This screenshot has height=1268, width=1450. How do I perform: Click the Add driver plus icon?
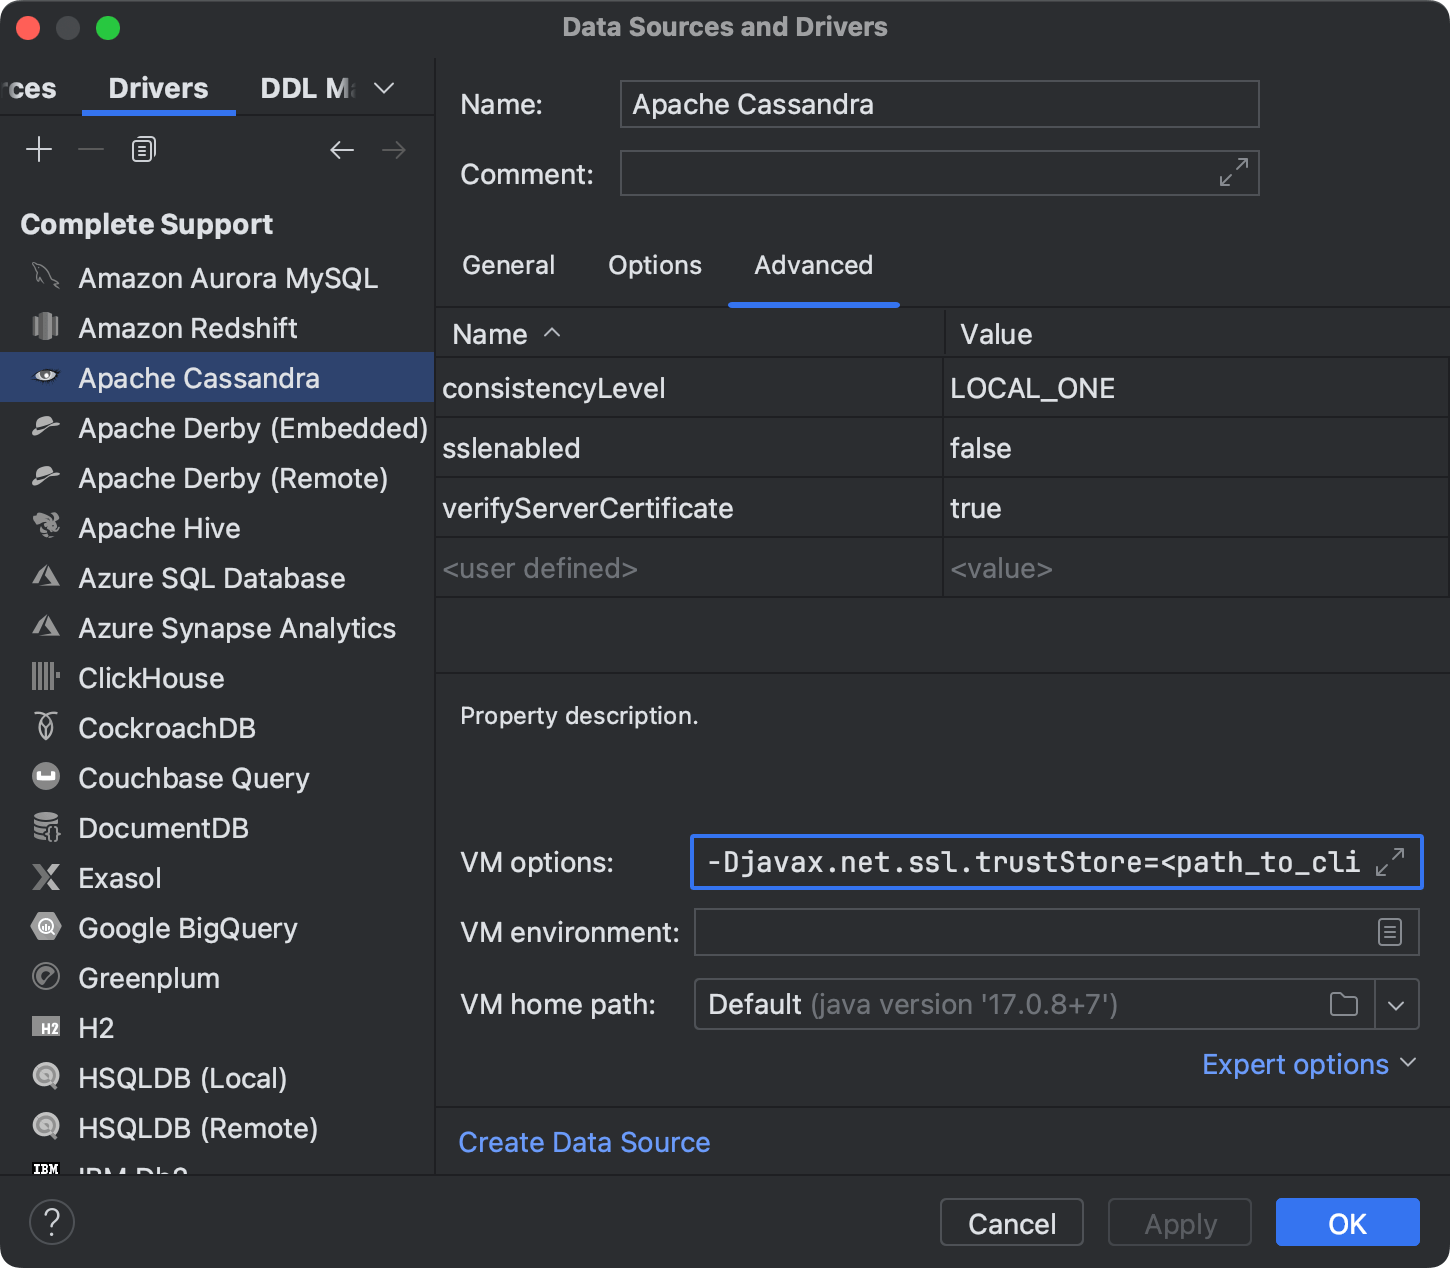(39, 150)
